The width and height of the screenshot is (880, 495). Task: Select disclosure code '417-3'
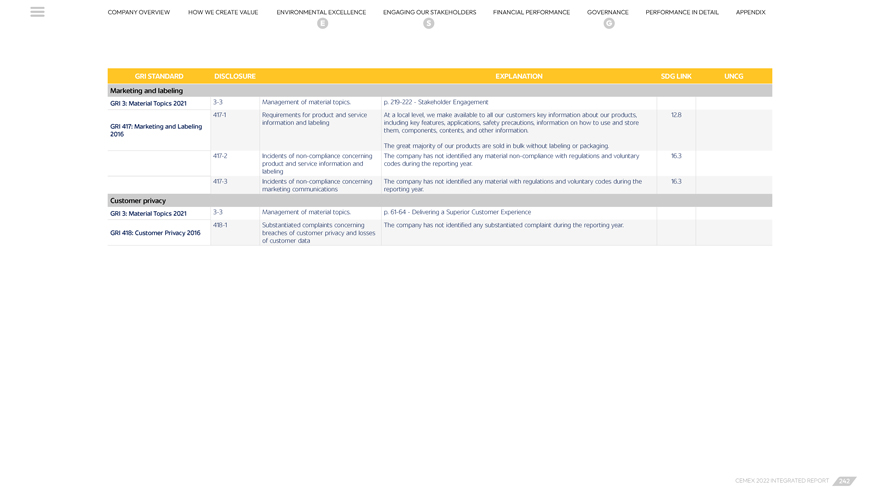point(220,181)
